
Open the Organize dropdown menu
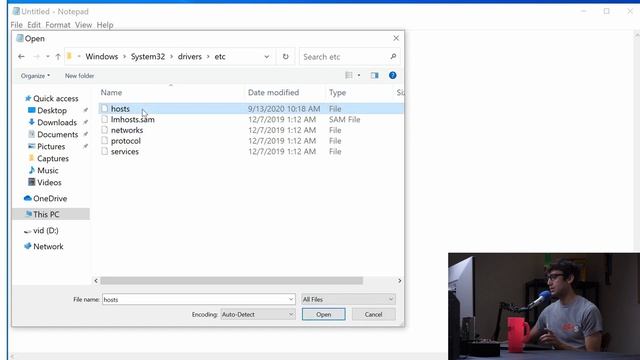[35, 76]
